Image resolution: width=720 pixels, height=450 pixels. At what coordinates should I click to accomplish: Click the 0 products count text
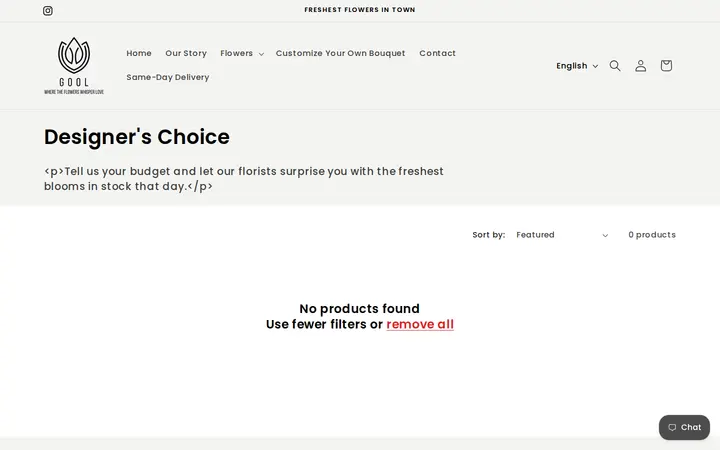coord(652,235)
